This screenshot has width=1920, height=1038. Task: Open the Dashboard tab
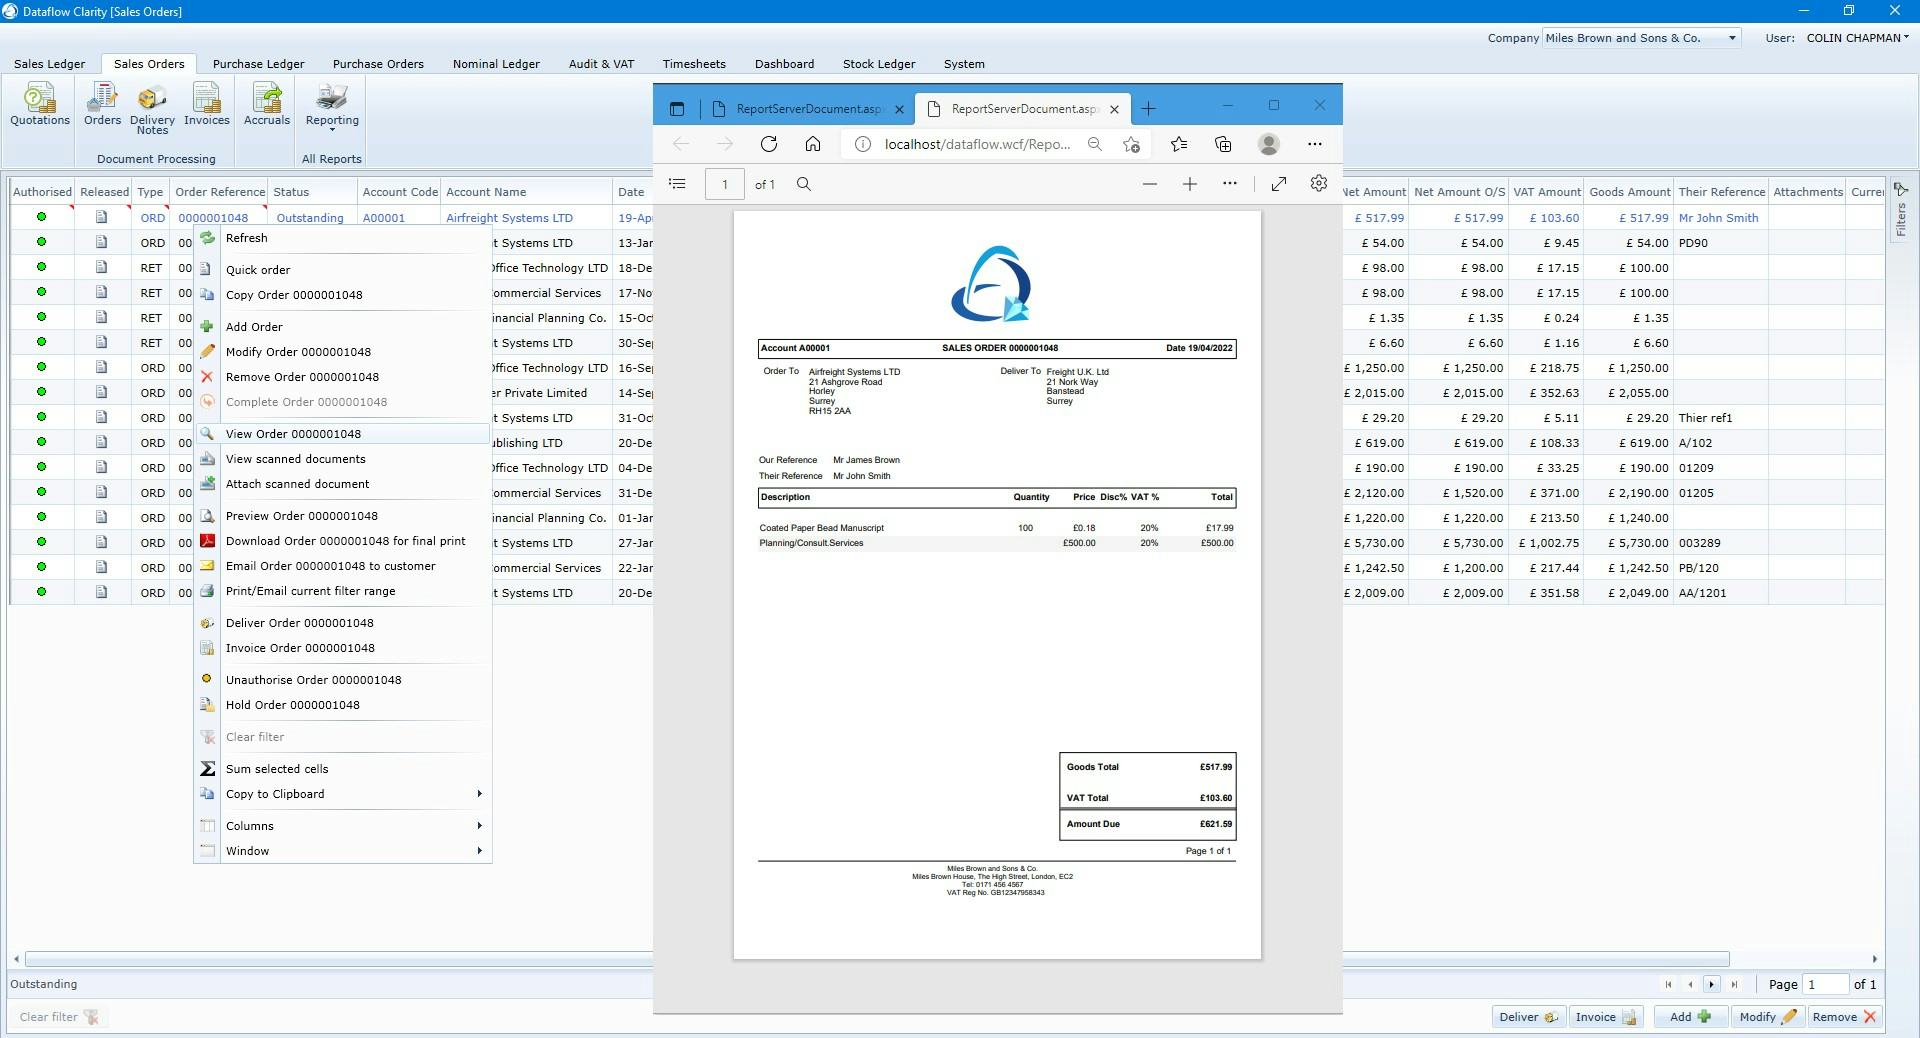(x=784, y=64)
